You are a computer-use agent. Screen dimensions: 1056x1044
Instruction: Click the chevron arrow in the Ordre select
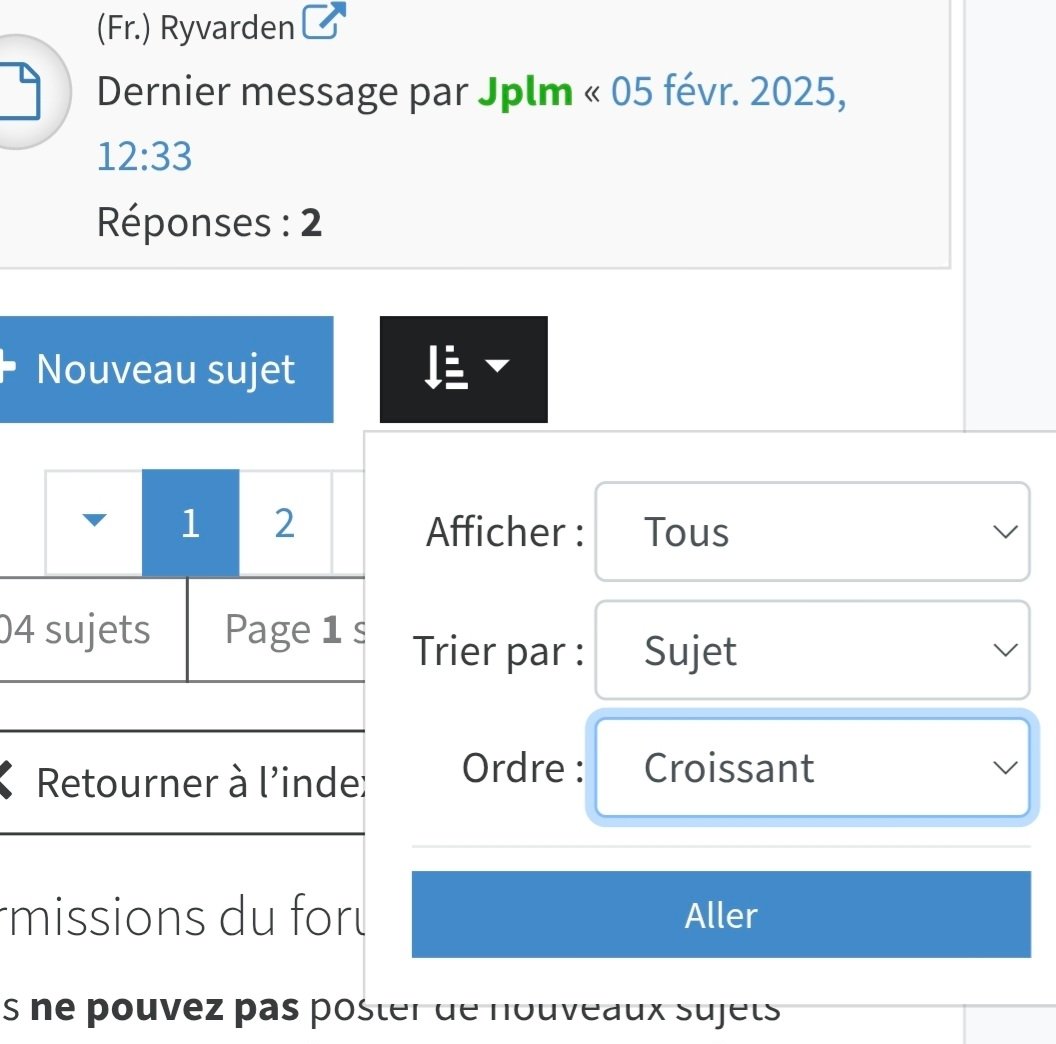[x=1005, y=767]
